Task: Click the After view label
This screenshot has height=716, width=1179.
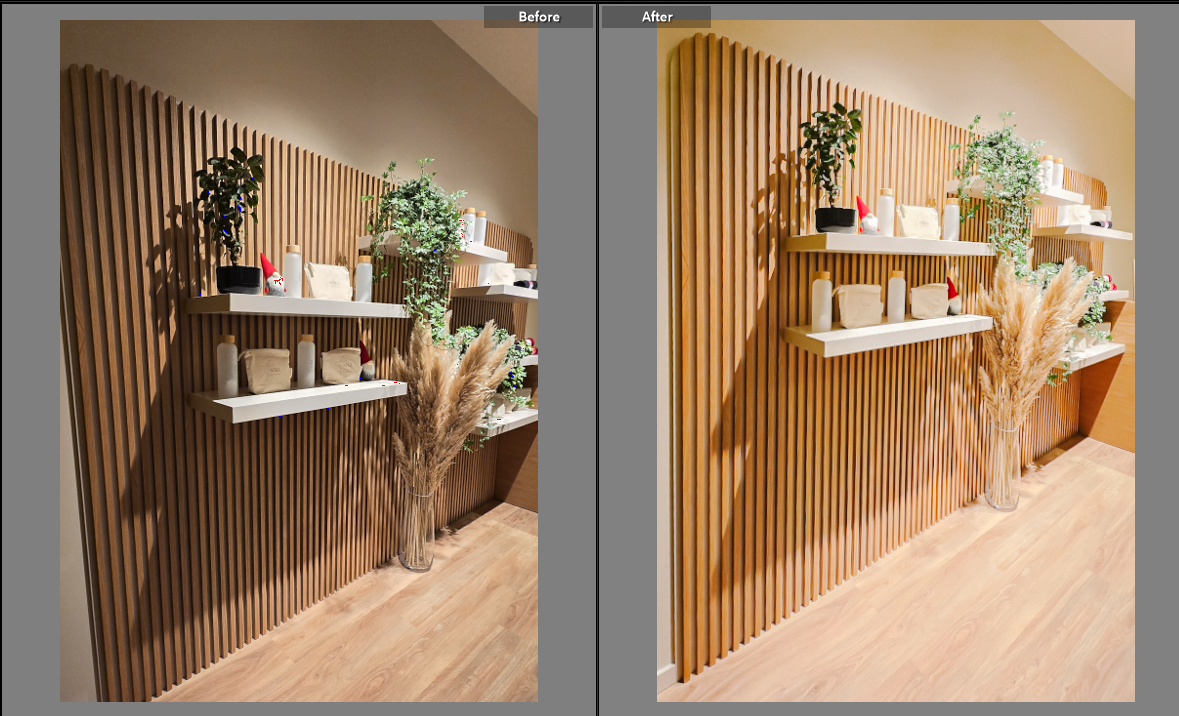Action: tap(657, 17)
